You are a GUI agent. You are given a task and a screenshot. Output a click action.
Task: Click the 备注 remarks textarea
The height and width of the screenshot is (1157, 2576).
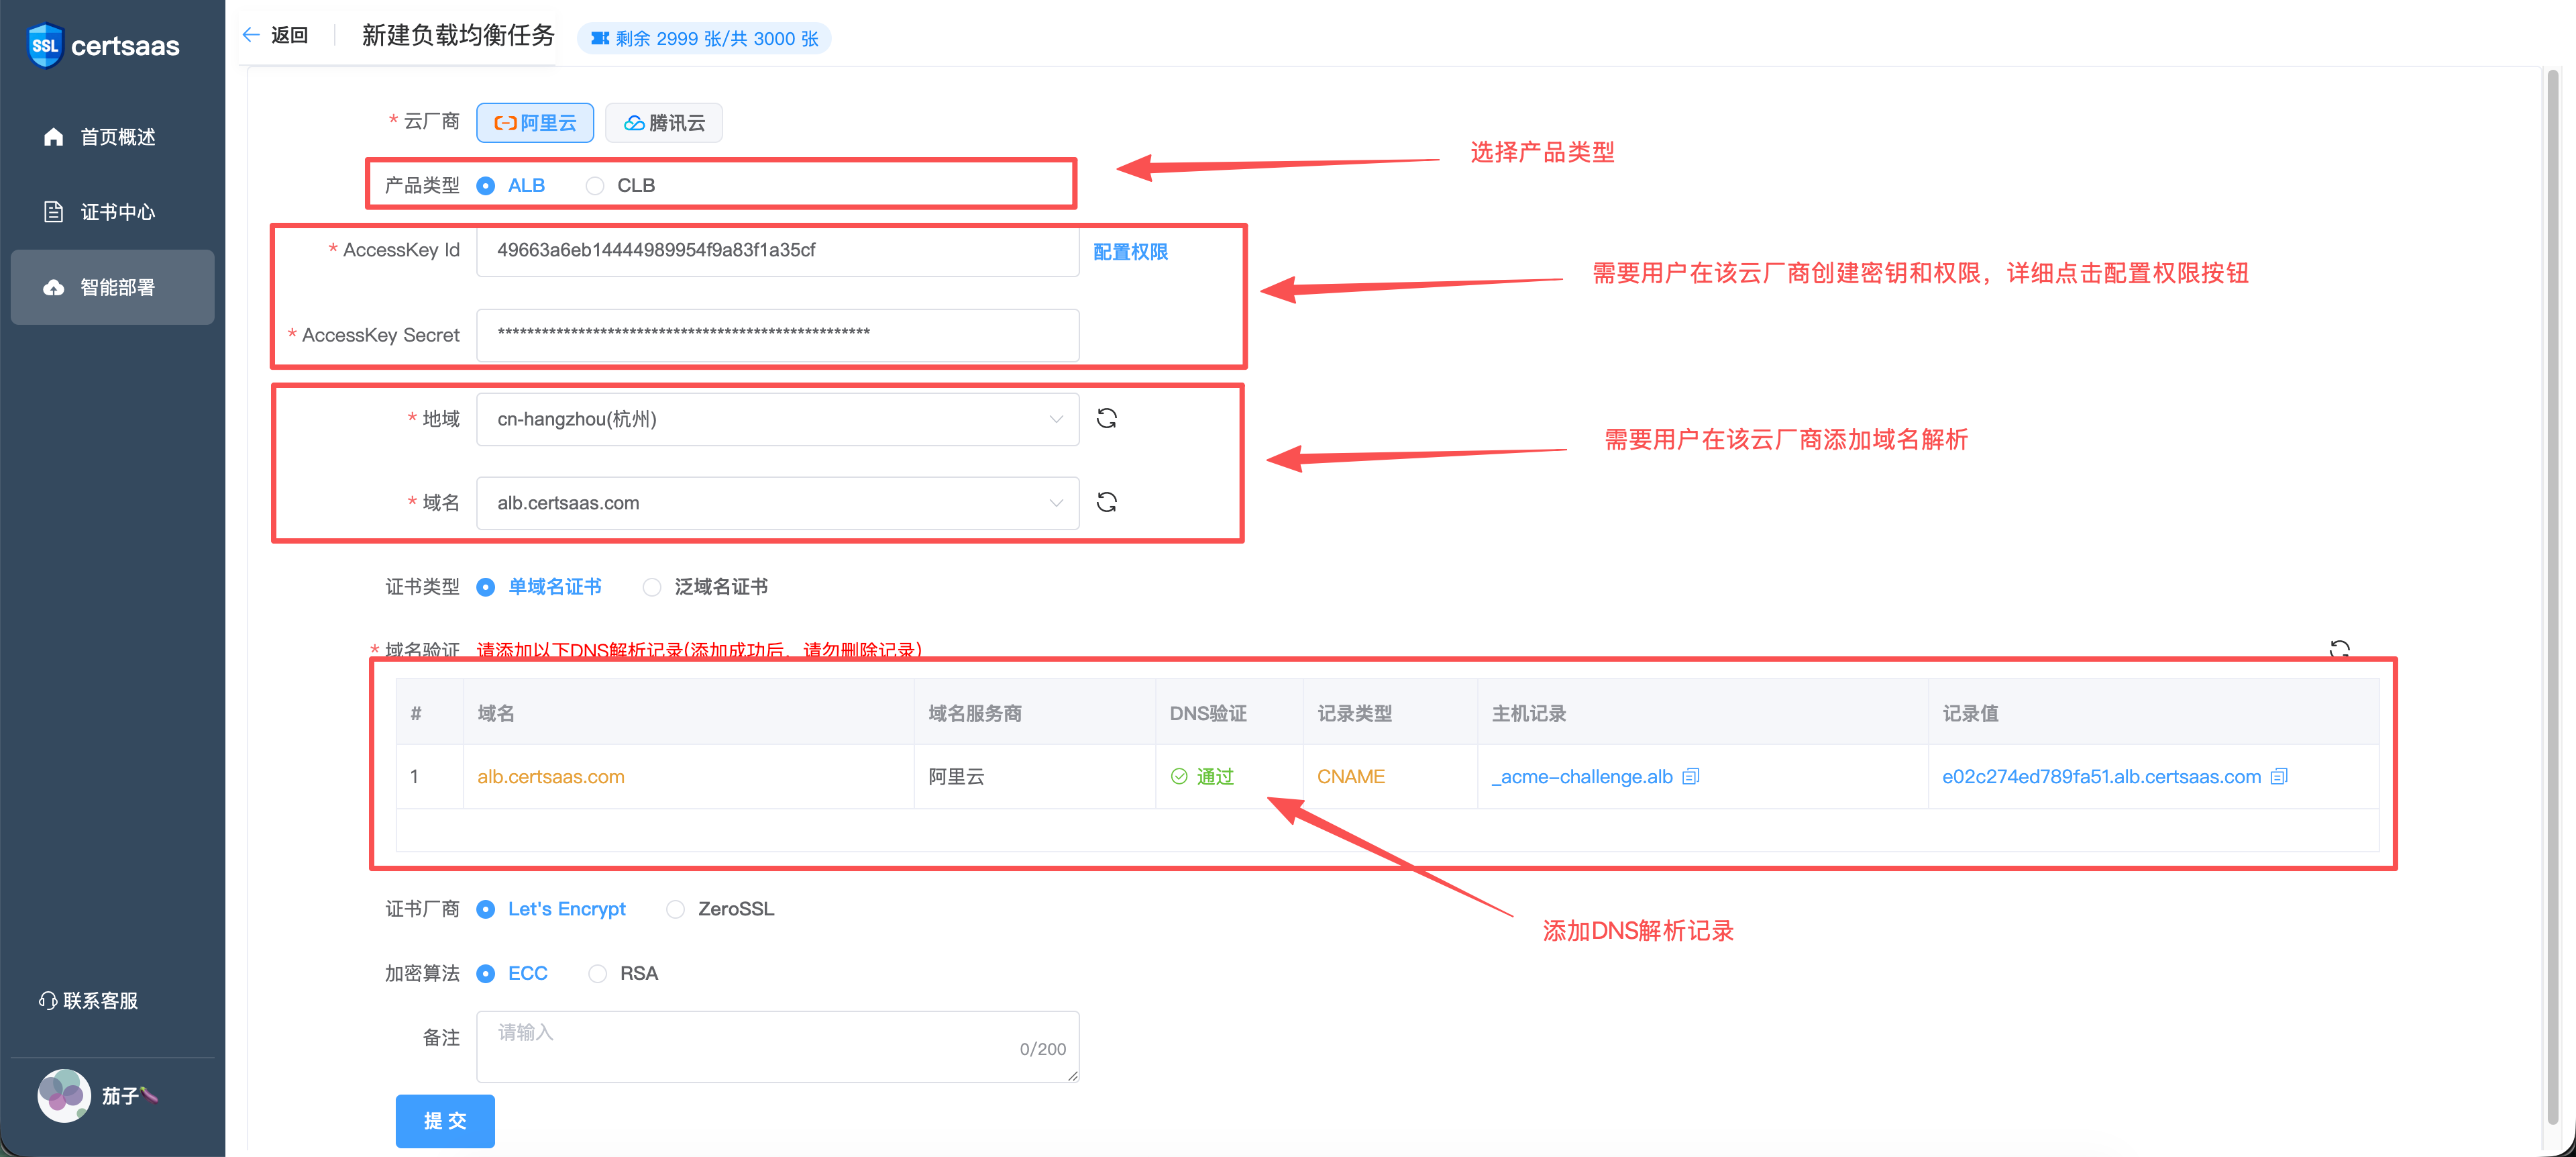click(x=778, y=1047)
